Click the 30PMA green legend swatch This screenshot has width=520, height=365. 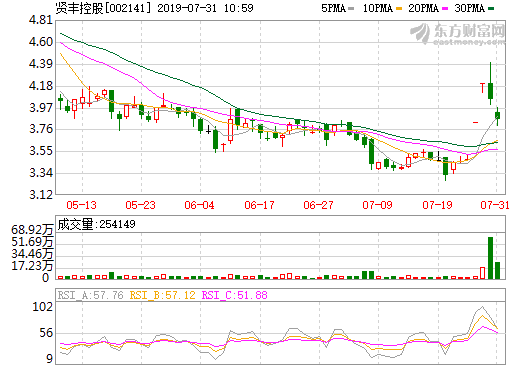(491, 8)
